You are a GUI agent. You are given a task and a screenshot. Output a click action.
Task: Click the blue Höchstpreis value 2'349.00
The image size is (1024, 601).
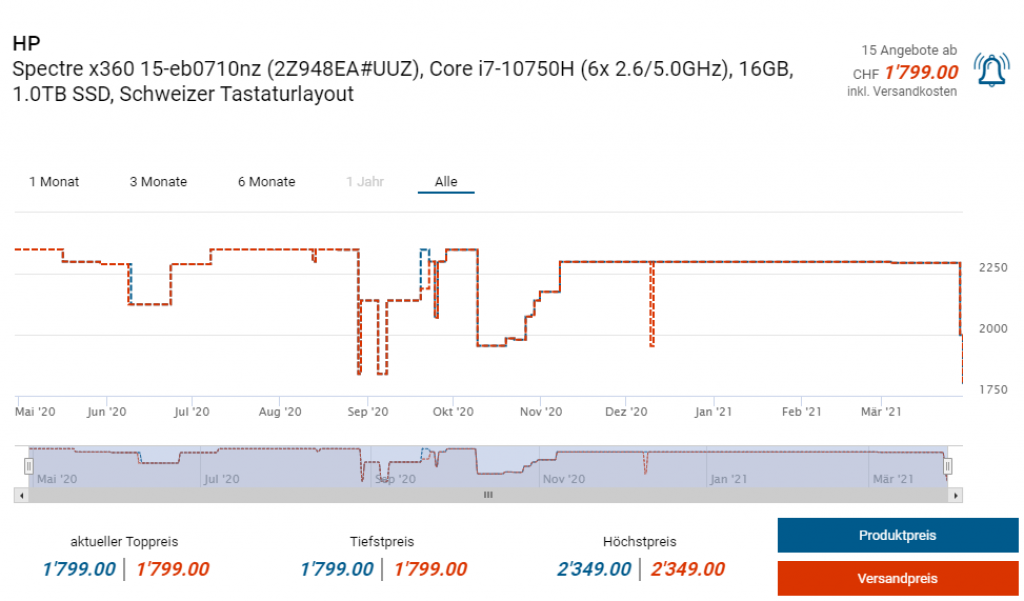pos(594,569)
